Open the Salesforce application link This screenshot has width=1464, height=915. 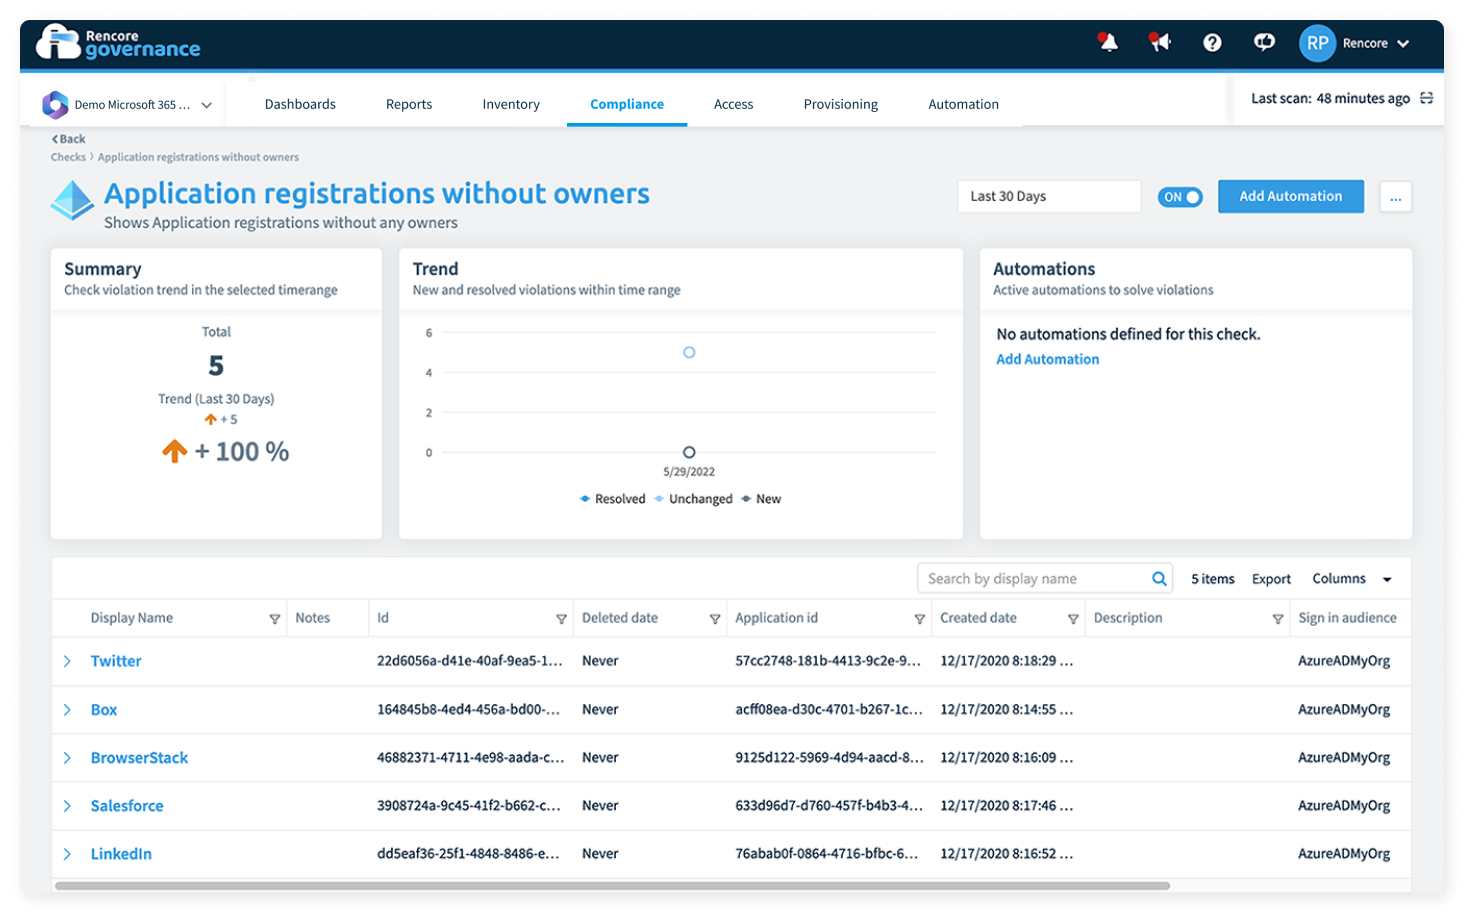tap(127, 806)
